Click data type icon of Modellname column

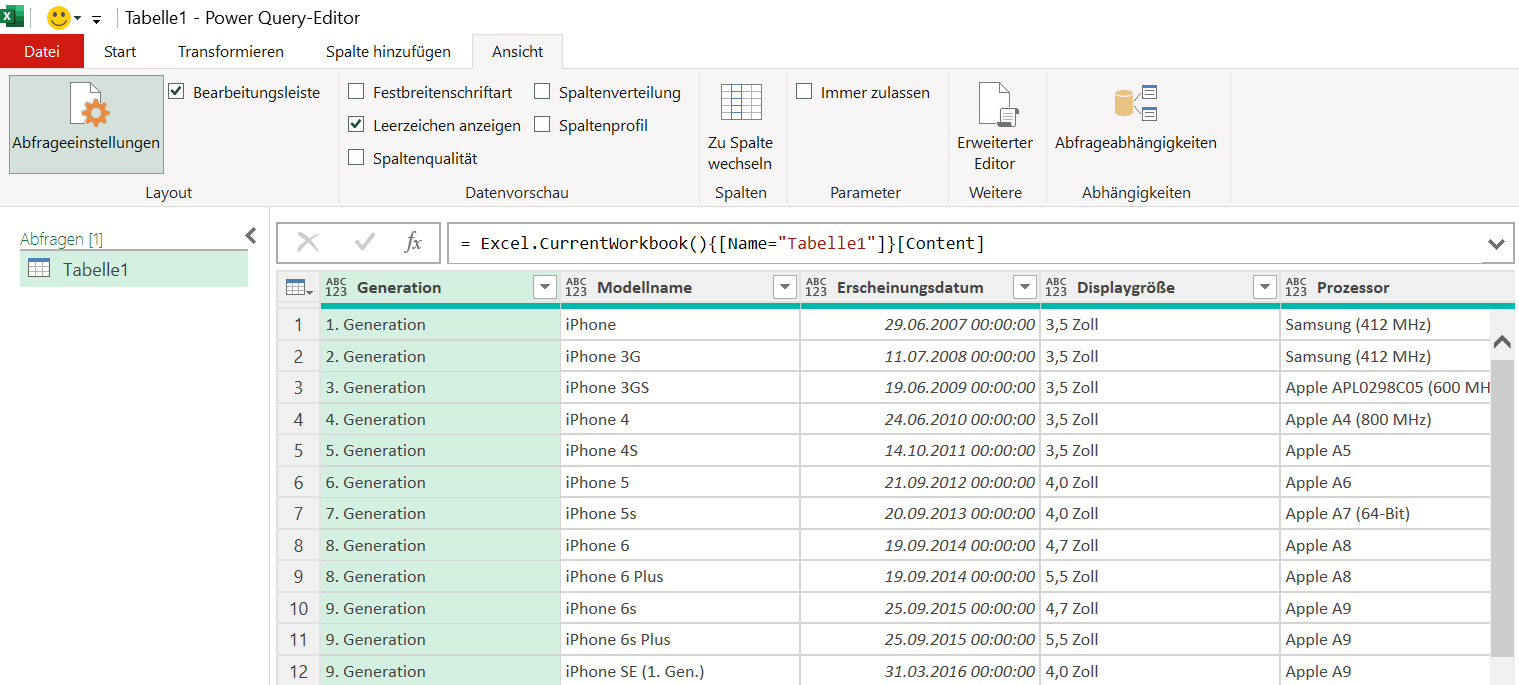click(577, 288)
